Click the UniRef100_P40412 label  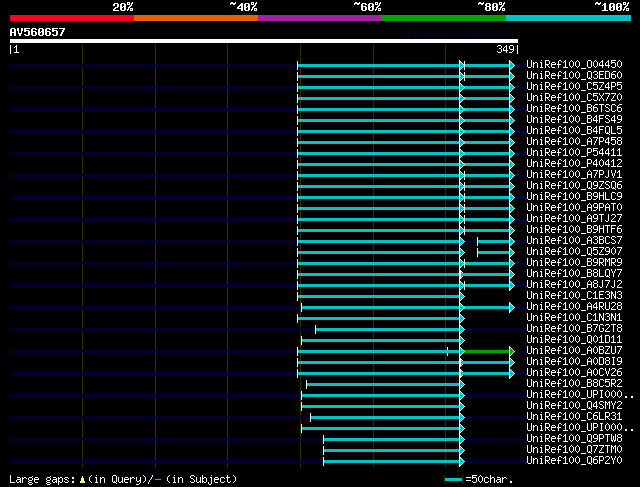pyautogui.click(x=574, y=164)
